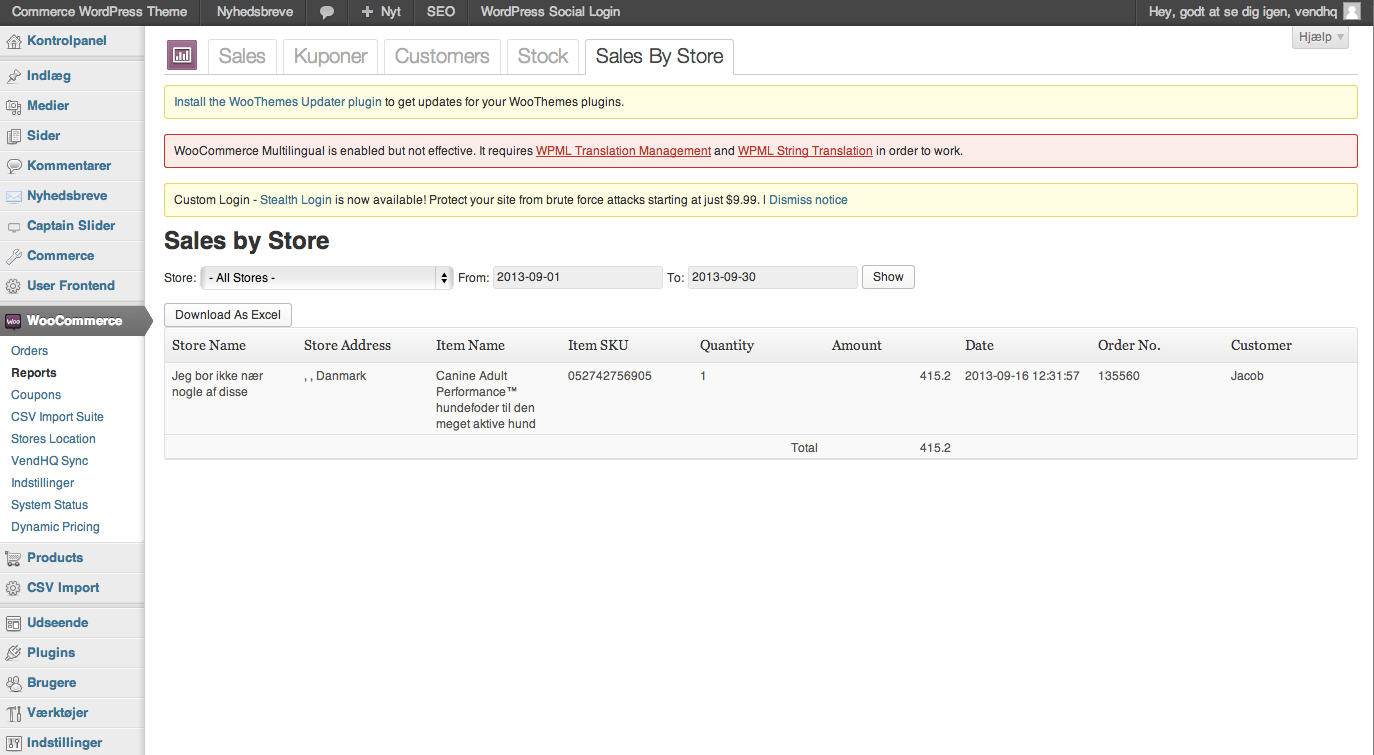The height and width of the screenshot is (755, 1374).
Task: Click the Plugins icon in sidebar
Action: (x=13, y=653)
